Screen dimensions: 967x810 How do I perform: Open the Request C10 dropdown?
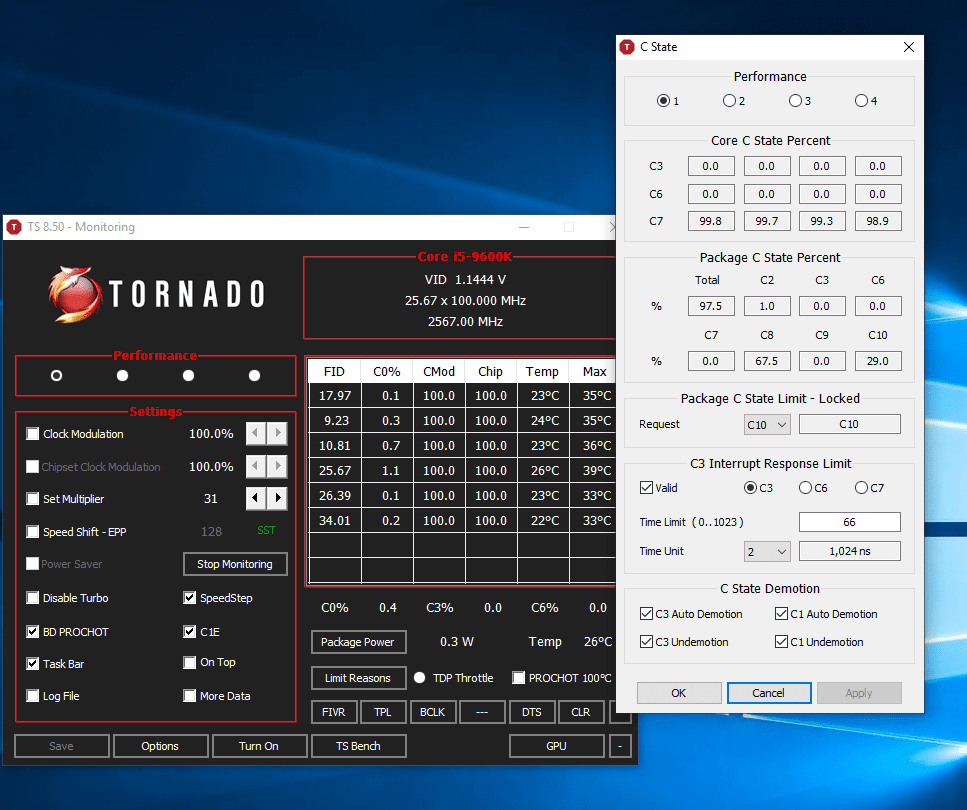pyautogui.click(x=767, y=424)
